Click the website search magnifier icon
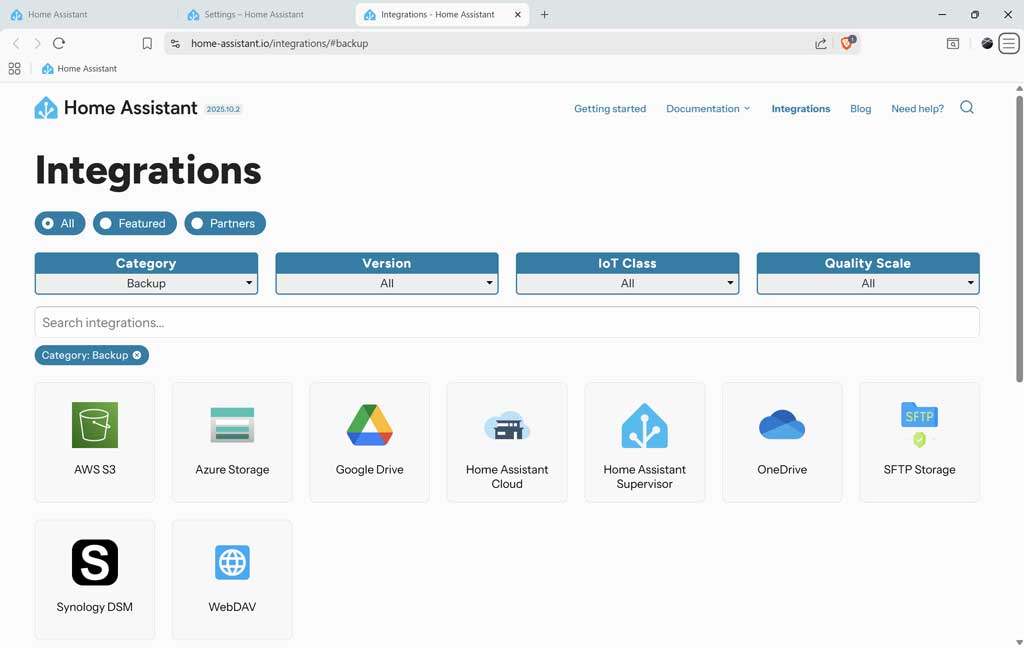The image size is (1024, 648). pyautogui.click(x=967, y=108)
